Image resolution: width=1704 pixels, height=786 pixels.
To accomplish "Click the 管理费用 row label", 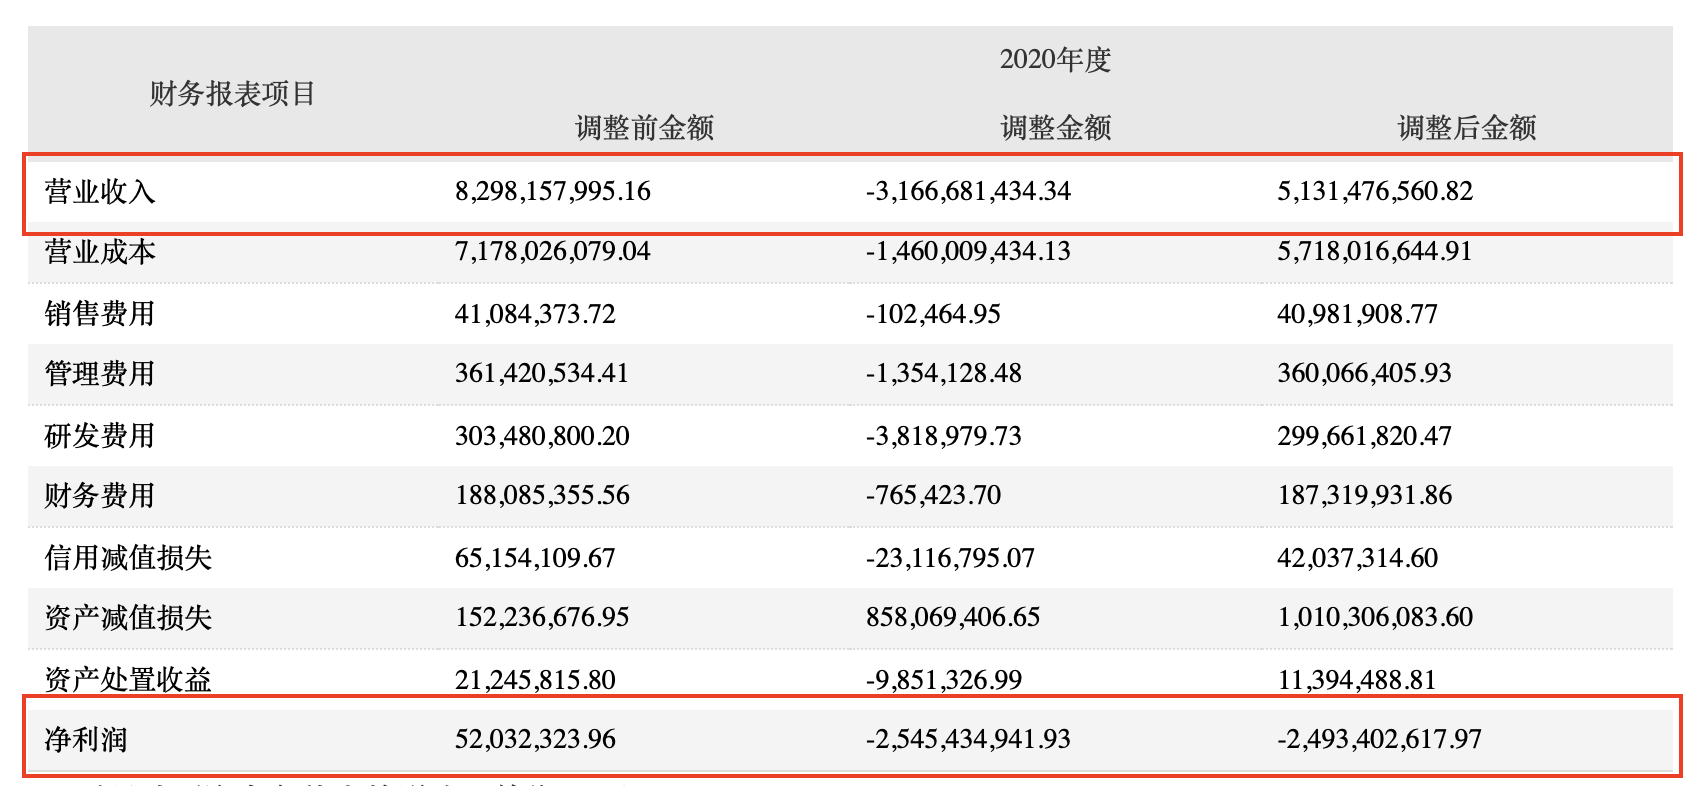I will click(100, 374).
